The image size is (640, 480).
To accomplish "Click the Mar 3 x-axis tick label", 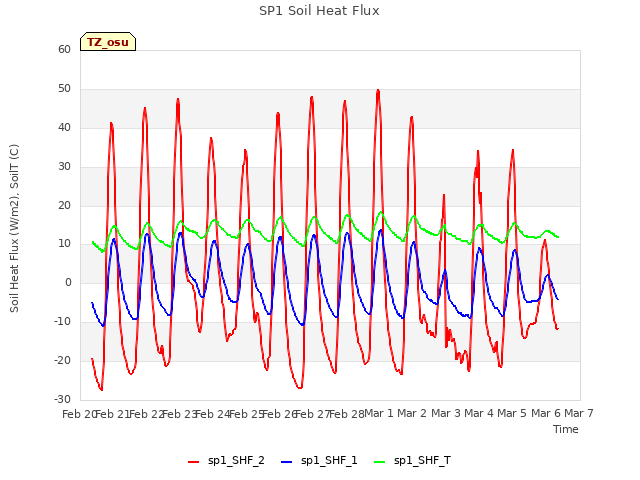I will pyautogui.click(x=445, y=413).
